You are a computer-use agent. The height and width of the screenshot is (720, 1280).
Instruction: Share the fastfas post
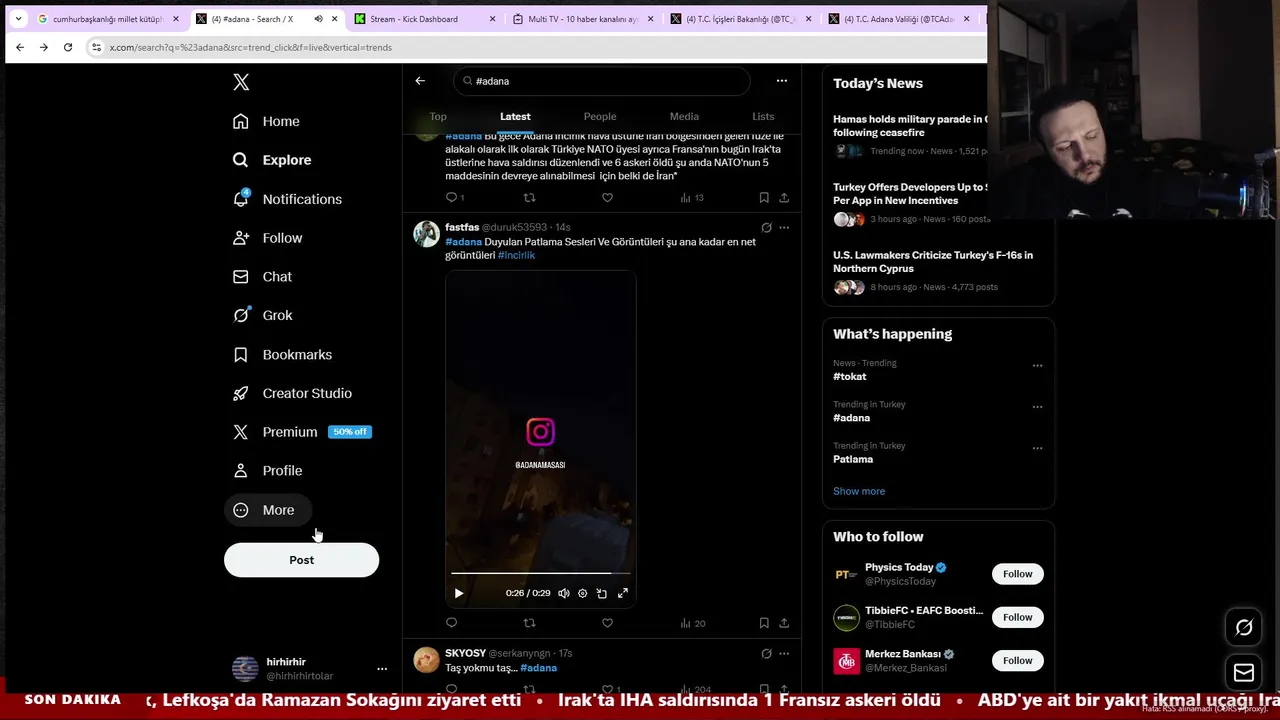tap(784, 623)
